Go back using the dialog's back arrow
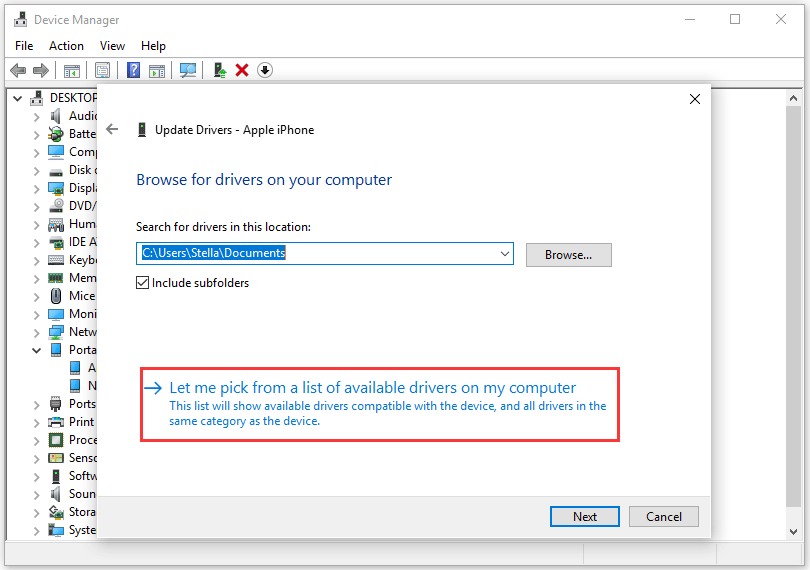The width and height of the screenshot is (810, 570). (x=112, y=129)
